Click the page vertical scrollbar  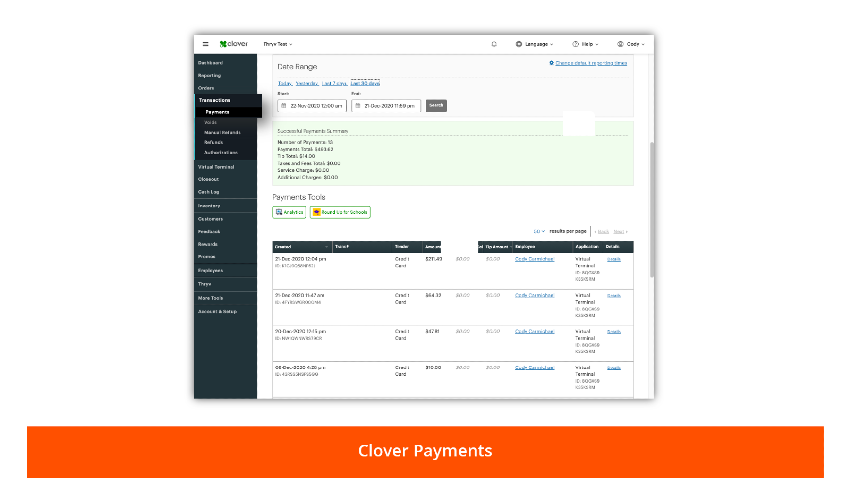pyautogui.click(x=651, y=210)
